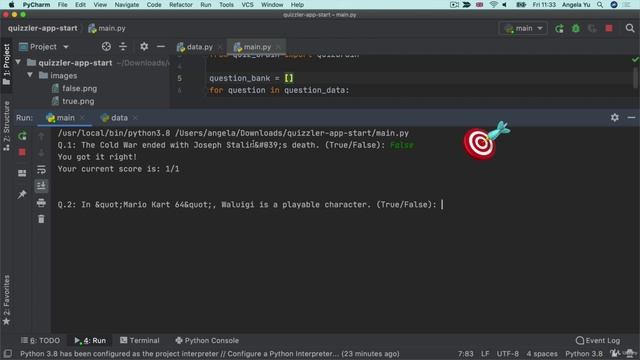Click the Python 3.8 interpreter status

(584, 354)
